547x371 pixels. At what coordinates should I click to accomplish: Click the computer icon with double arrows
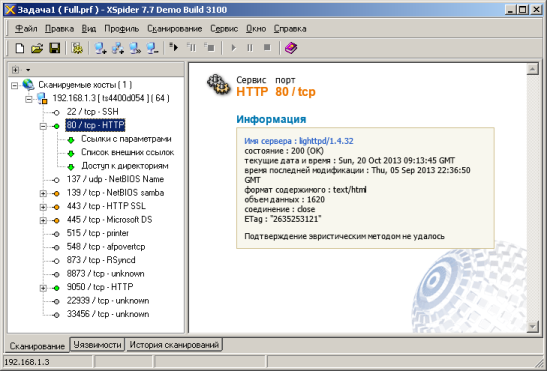[135, 48]
